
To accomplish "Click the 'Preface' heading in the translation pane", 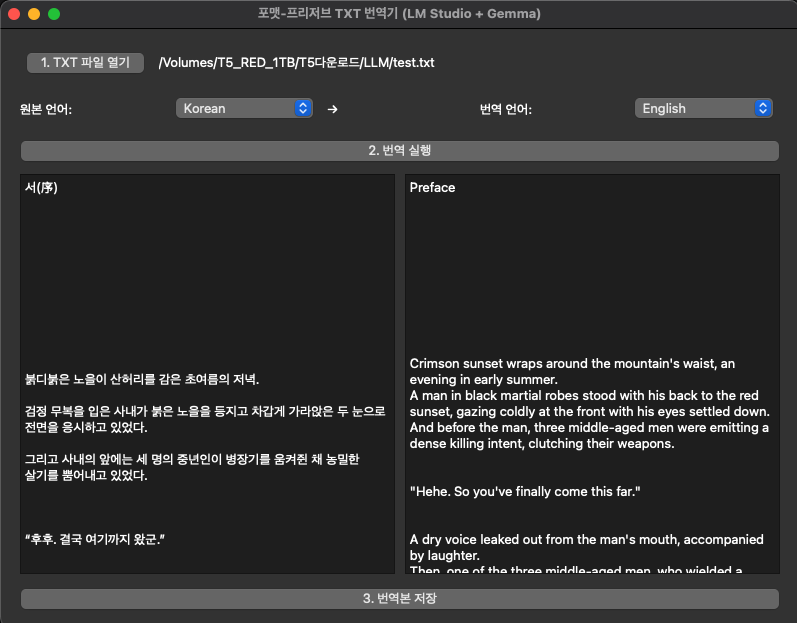I will coord(432,187).
